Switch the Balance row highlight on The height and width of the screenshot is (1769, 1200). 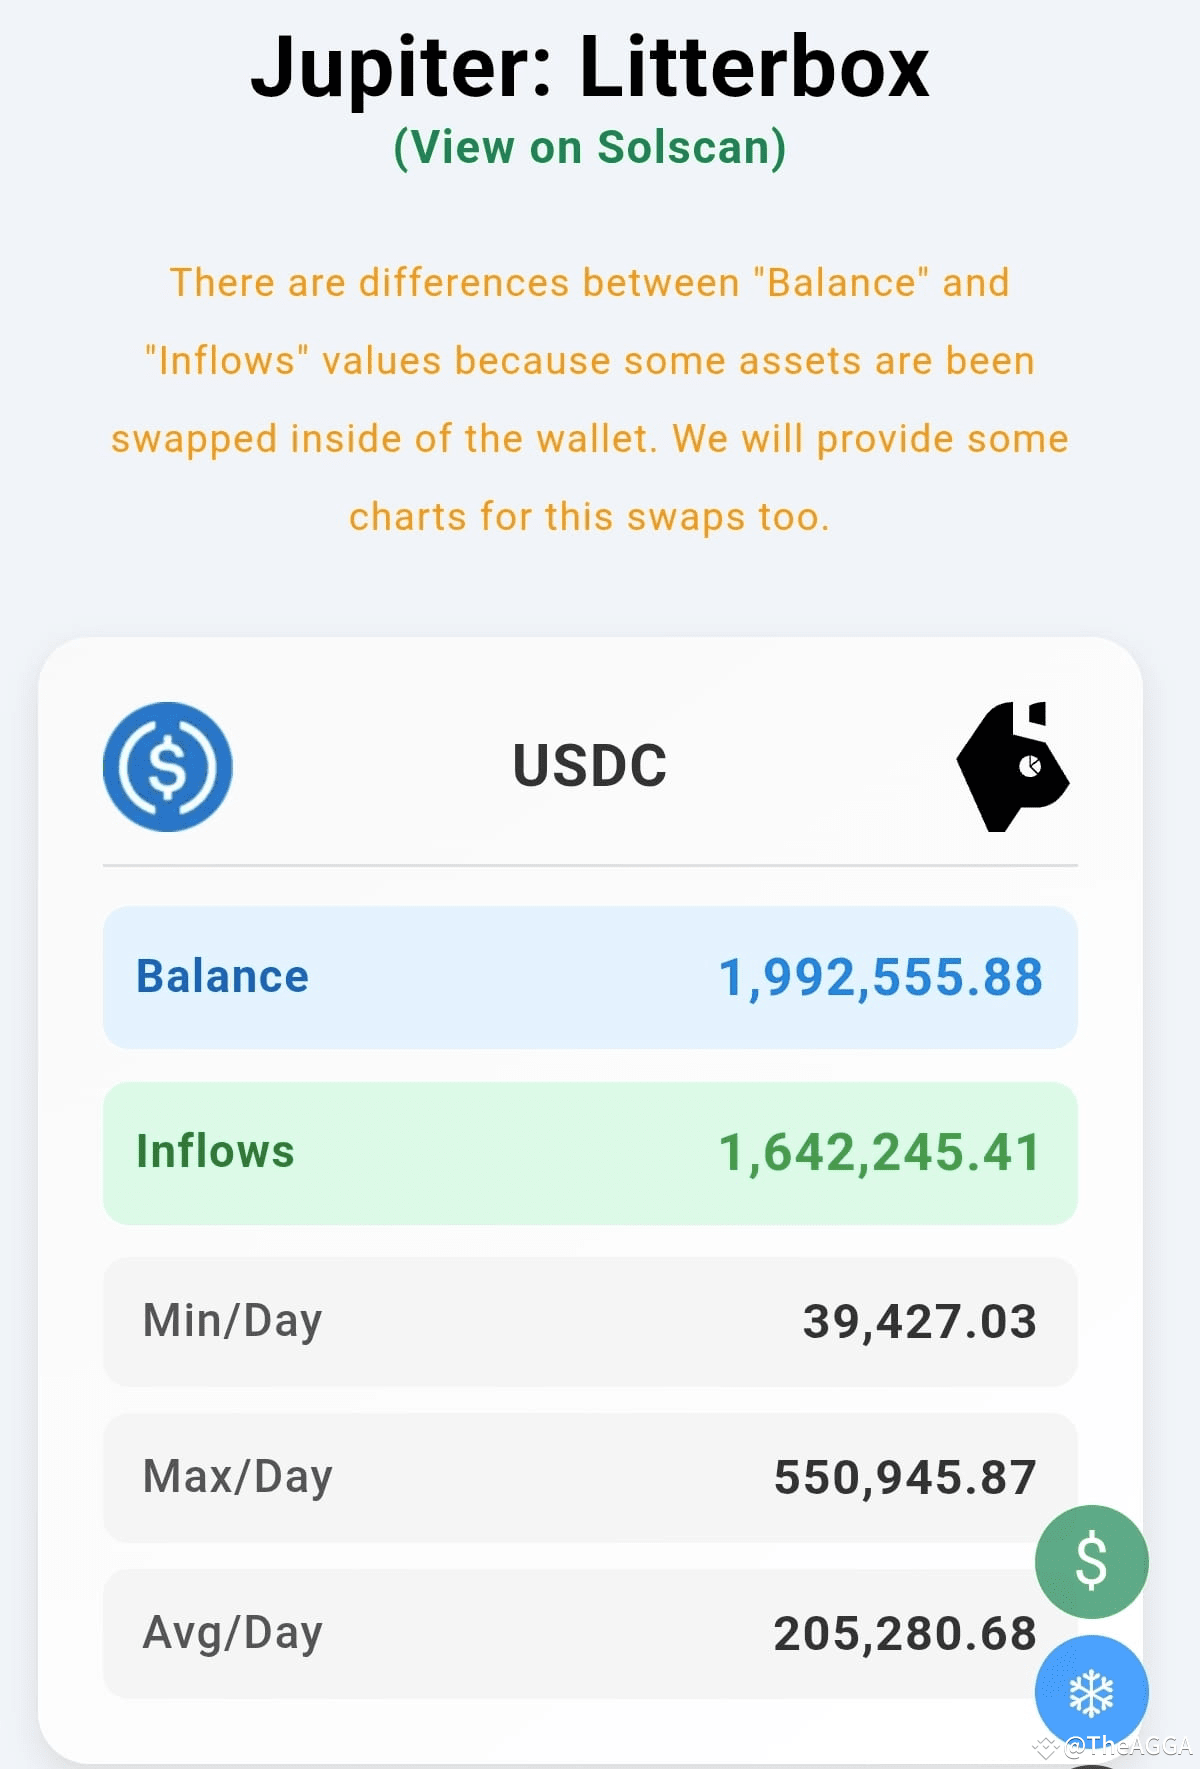590,977
